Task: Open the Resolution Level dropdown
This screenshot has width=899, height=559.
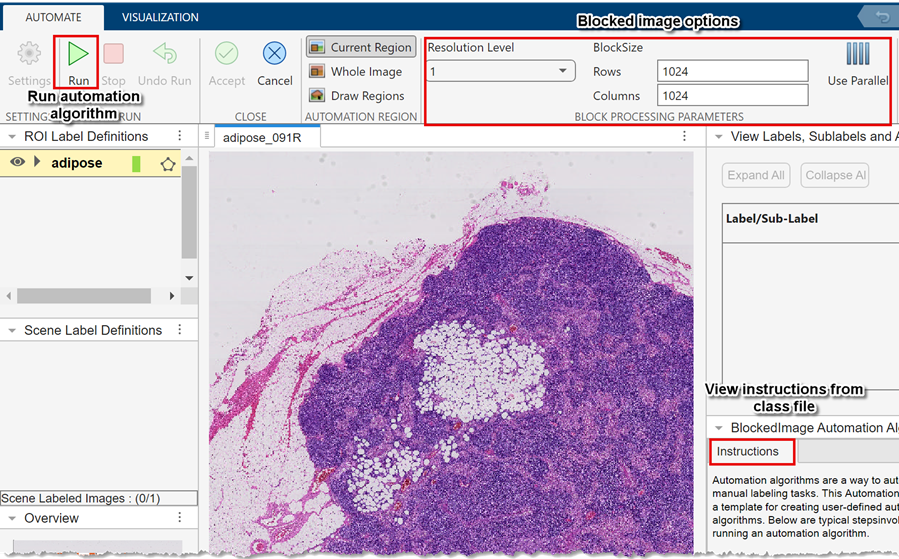Action: tap(500, 71)
